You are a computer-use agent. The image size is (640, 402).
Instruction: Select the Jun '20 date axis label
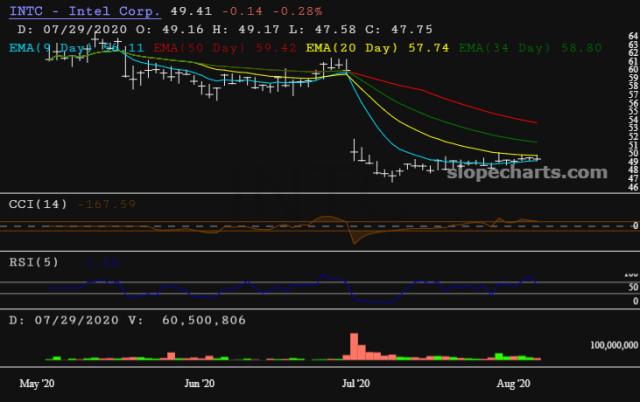201,383
